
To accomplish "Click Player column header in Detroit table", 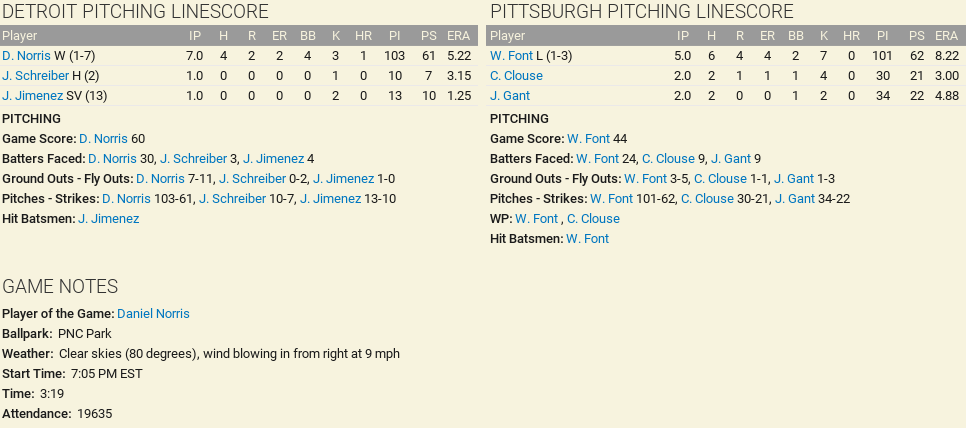I will [x=20, y=35].
